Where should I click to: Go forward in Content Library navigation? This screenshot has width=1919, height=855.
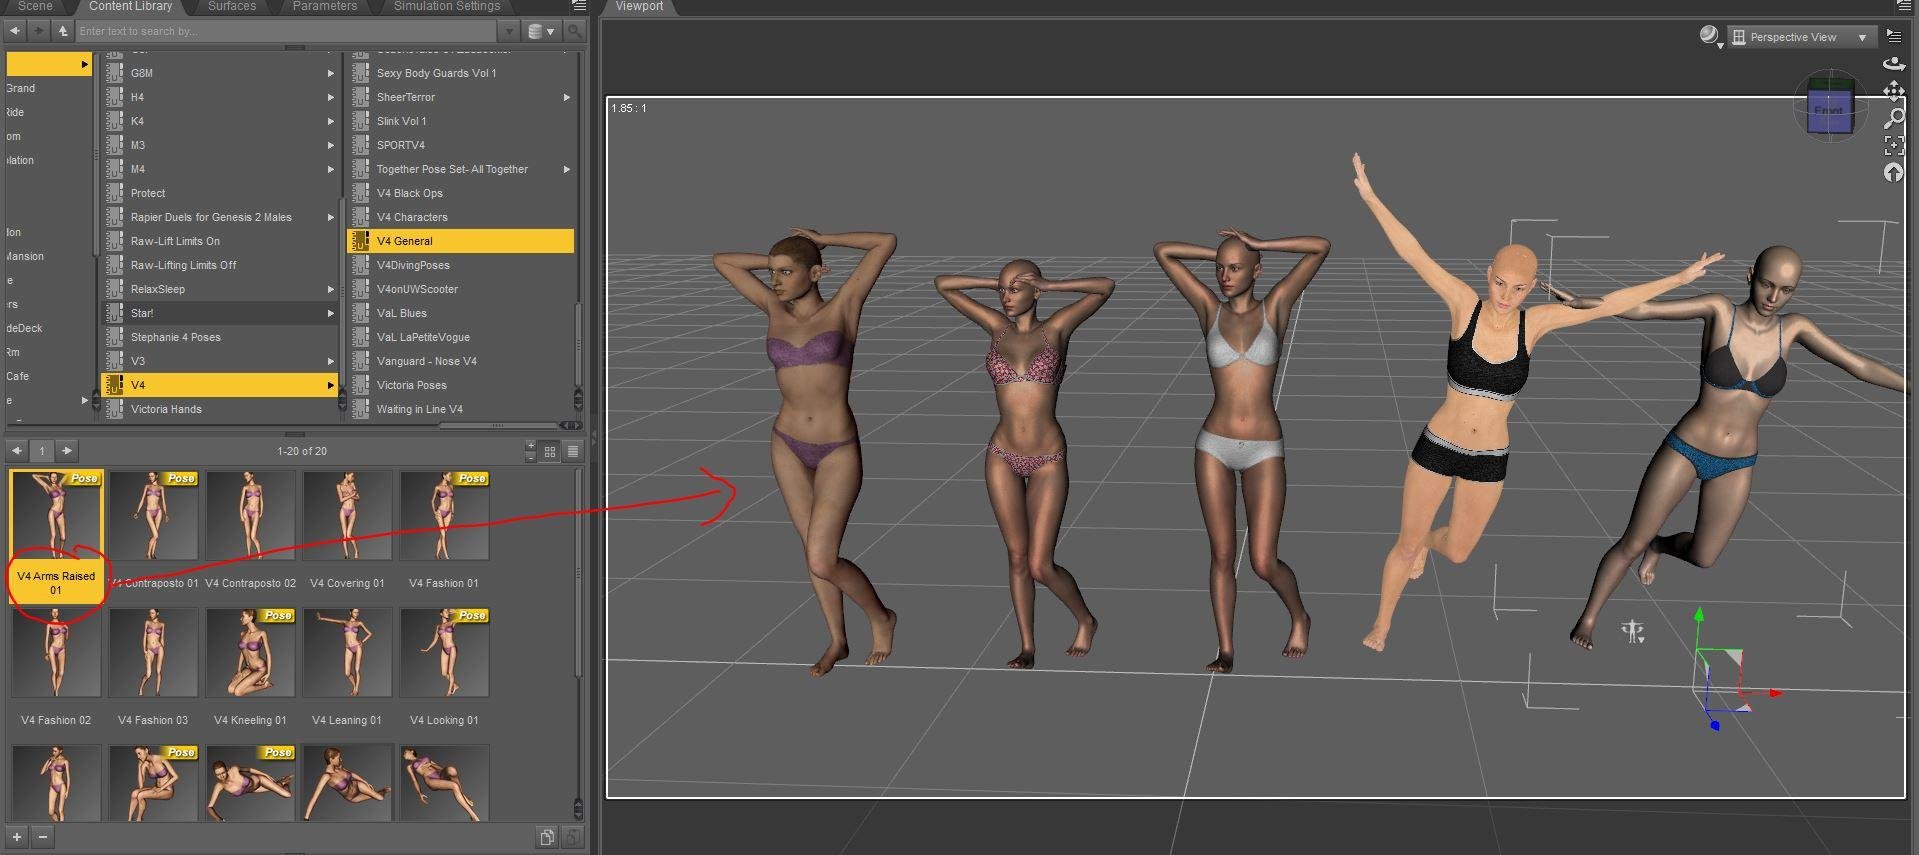pos(39,31)
